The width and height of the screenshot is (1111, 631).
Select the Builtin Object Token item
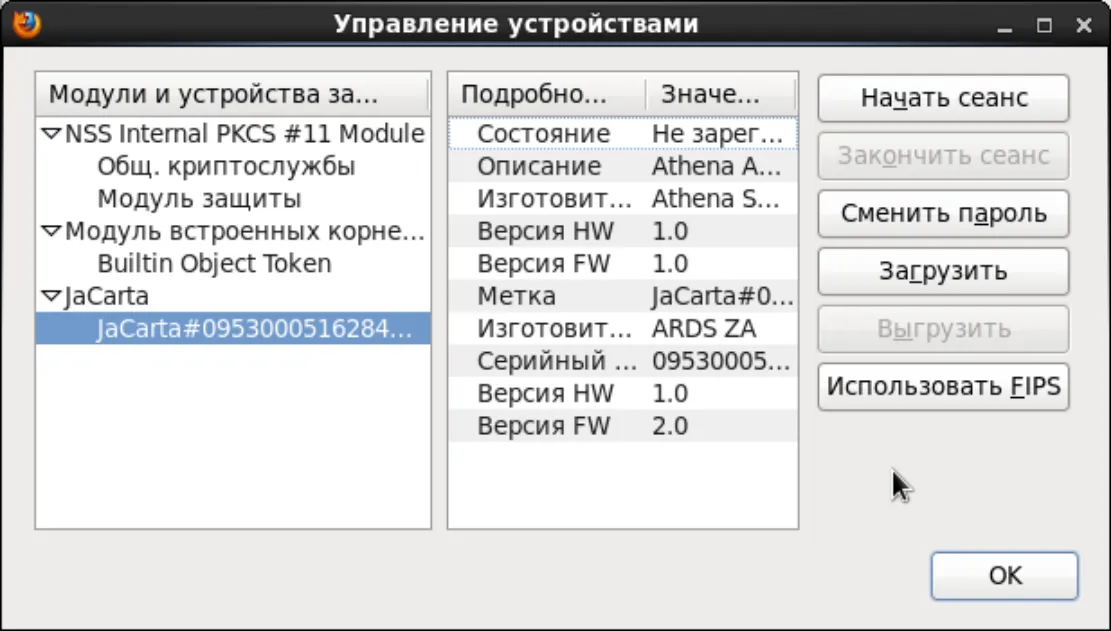point(233,263)
